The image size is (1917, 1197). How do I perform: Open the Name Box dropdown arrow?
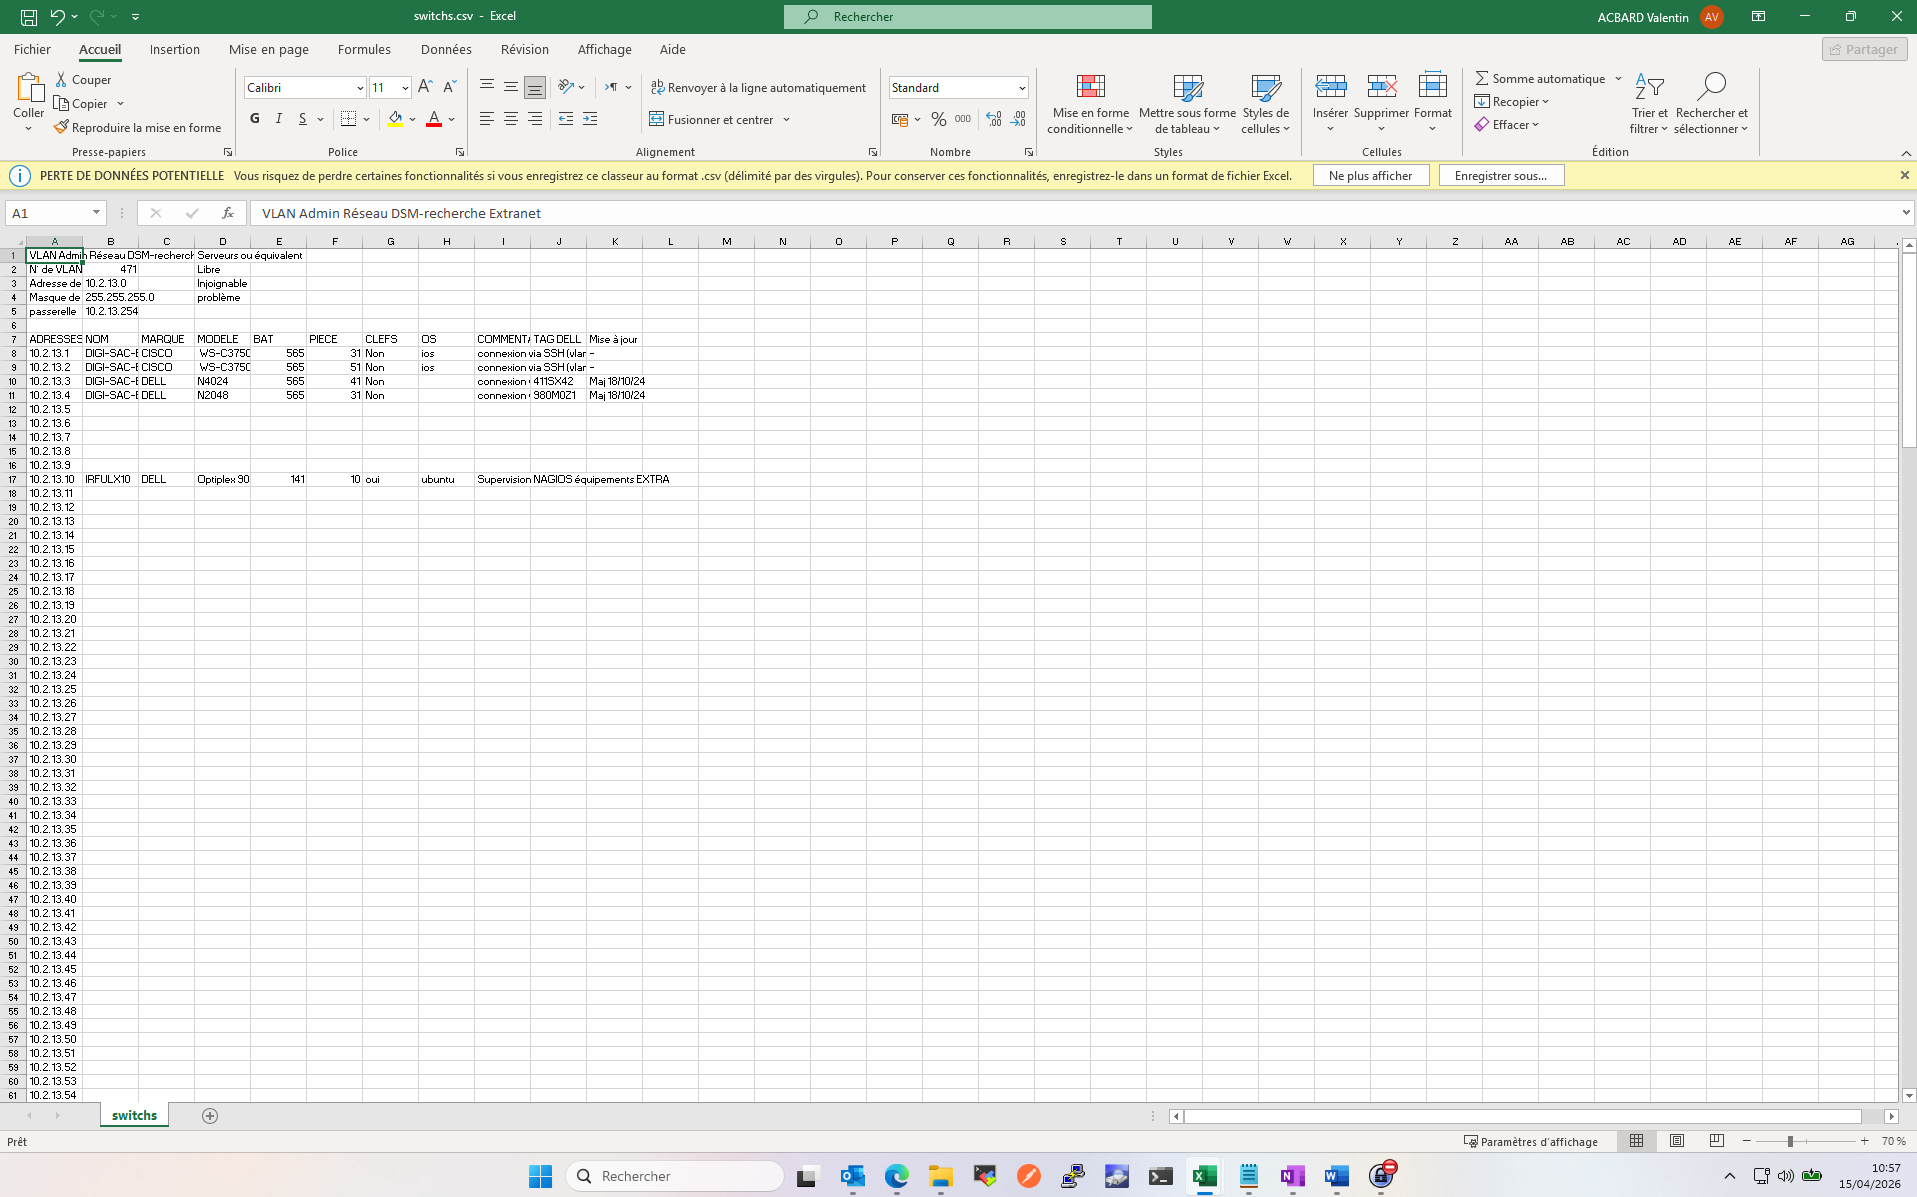[96, 213]
